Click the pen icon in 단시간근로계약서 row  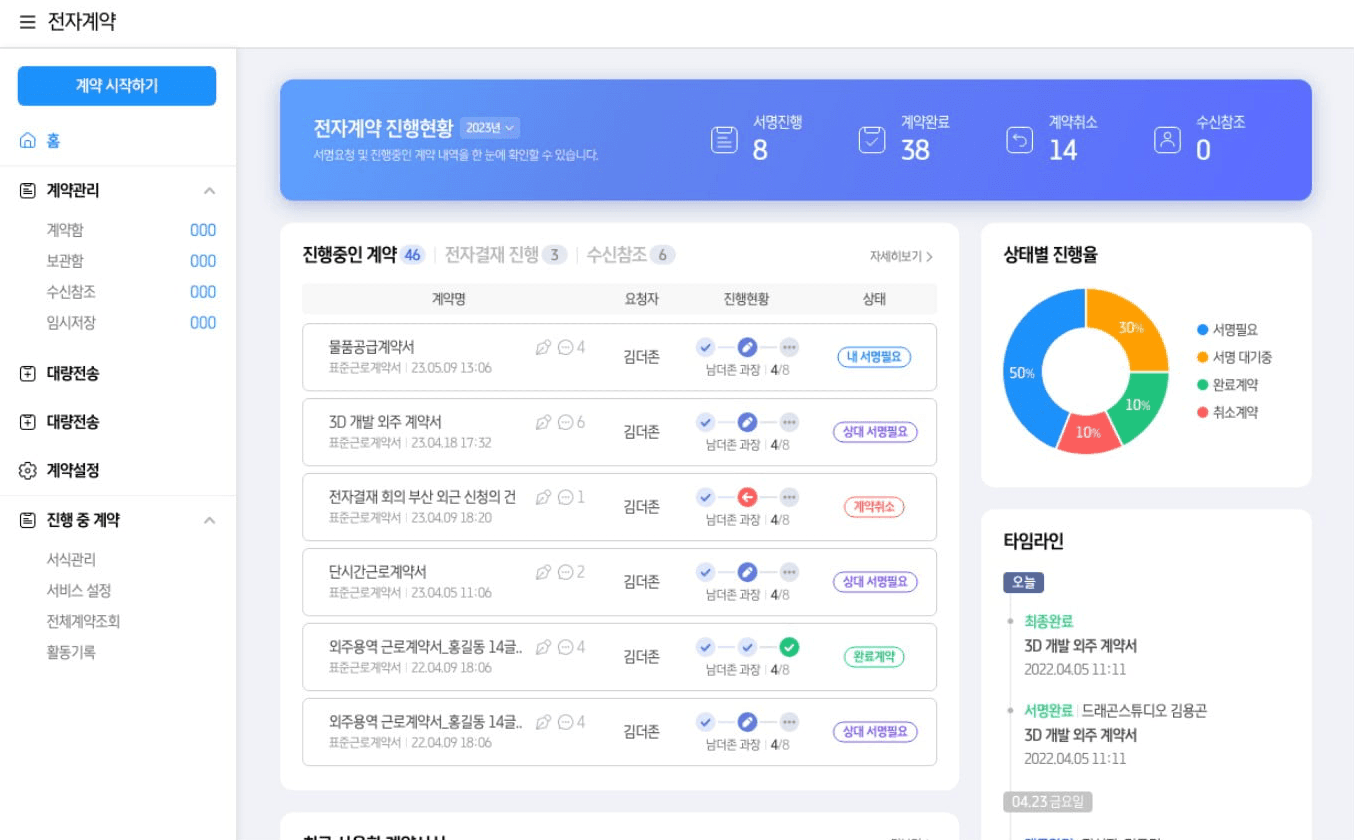pos(543,572)
